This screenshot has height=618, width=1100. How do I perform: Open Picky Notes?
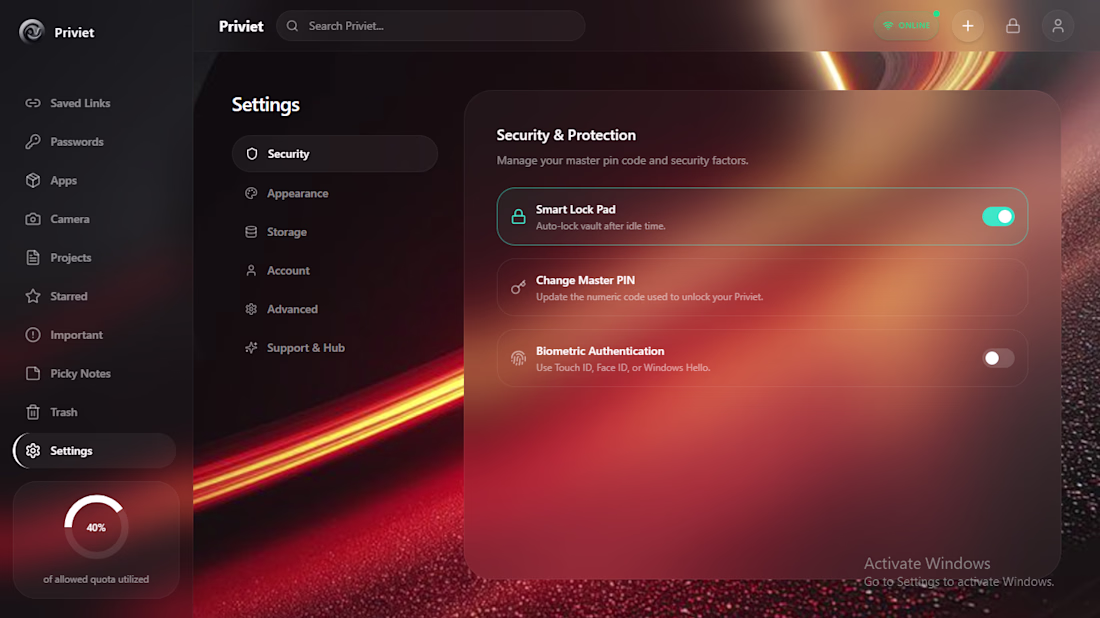pos(94,373)
